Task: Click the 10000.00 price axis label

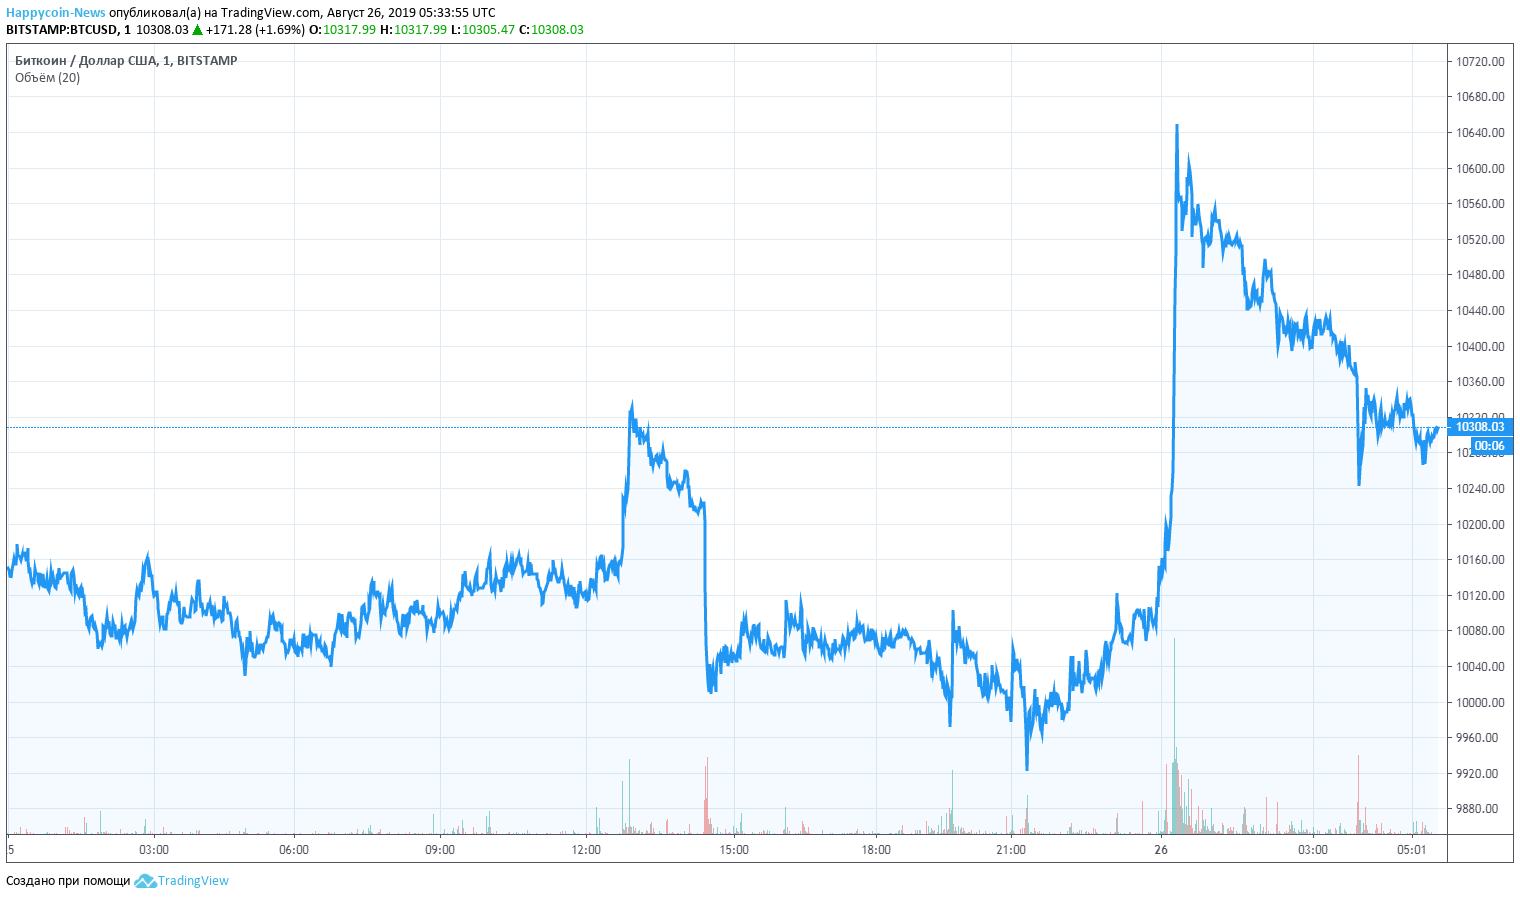Action: click(x=1480, y=703)
